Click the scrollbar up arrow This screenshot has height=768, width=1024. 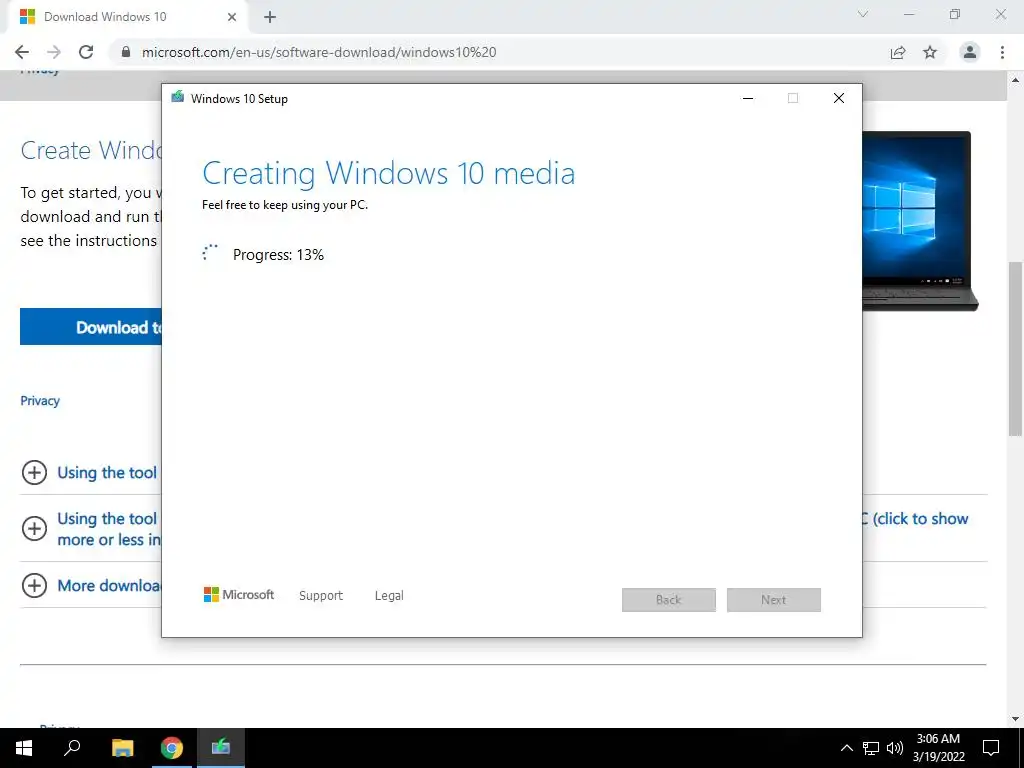coord(1015,80)
